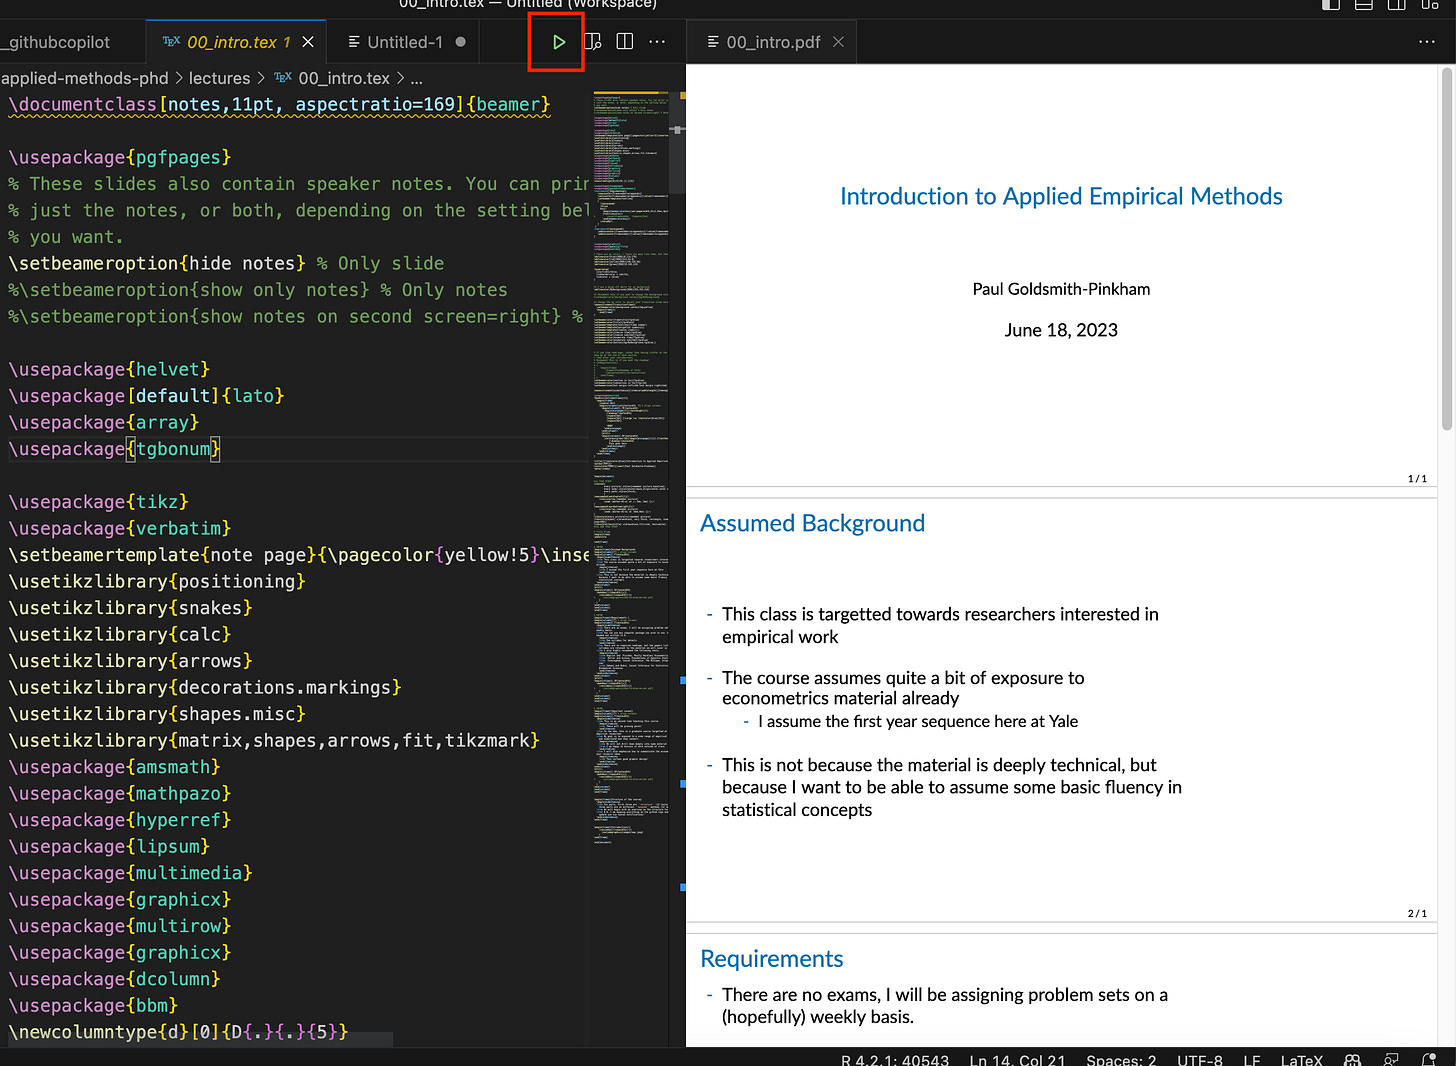Open feedback via the status bar speech icon

[1390, 1060]
